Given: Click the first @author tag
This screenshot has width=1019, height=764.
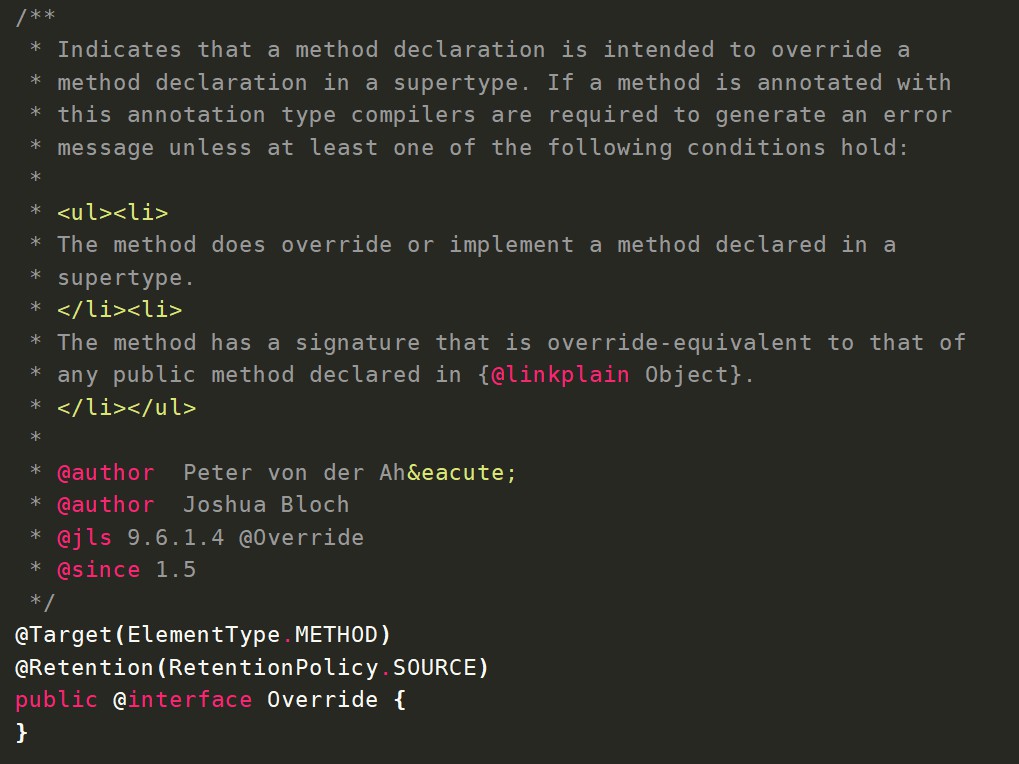Looking at the screenshot, I should pyautogui.click(x=106, y=472).
